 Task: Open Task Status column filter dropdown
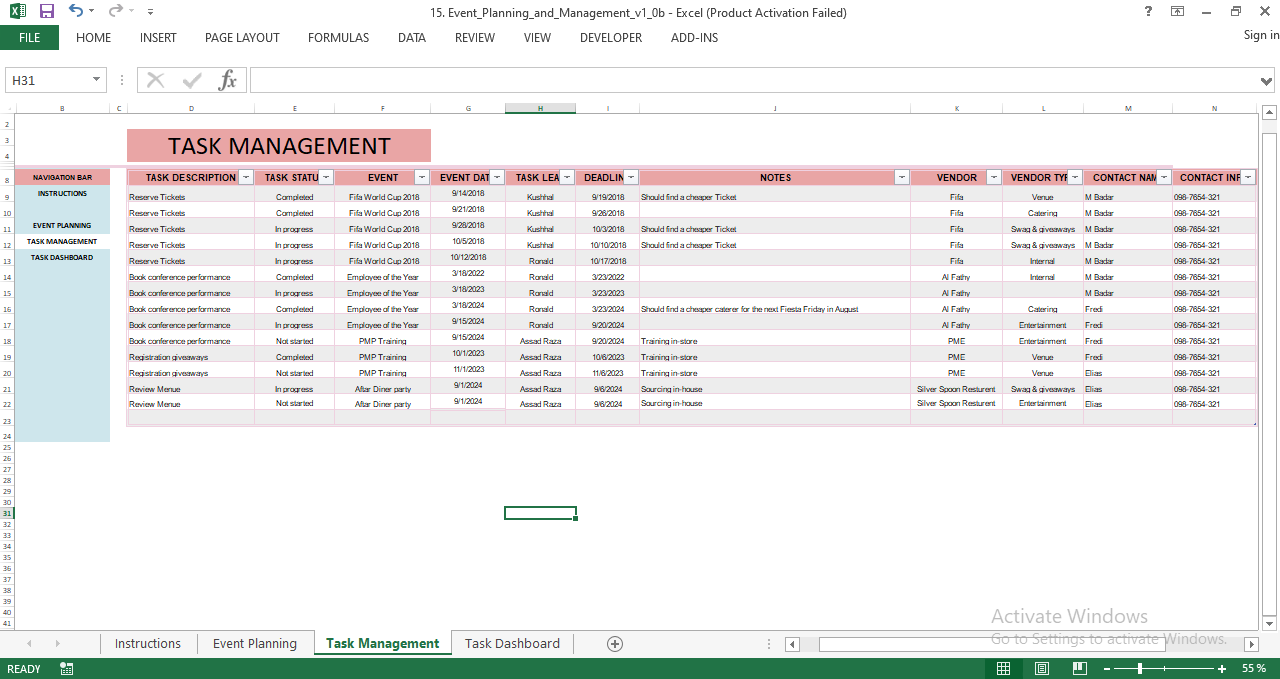tap(326, 177)
